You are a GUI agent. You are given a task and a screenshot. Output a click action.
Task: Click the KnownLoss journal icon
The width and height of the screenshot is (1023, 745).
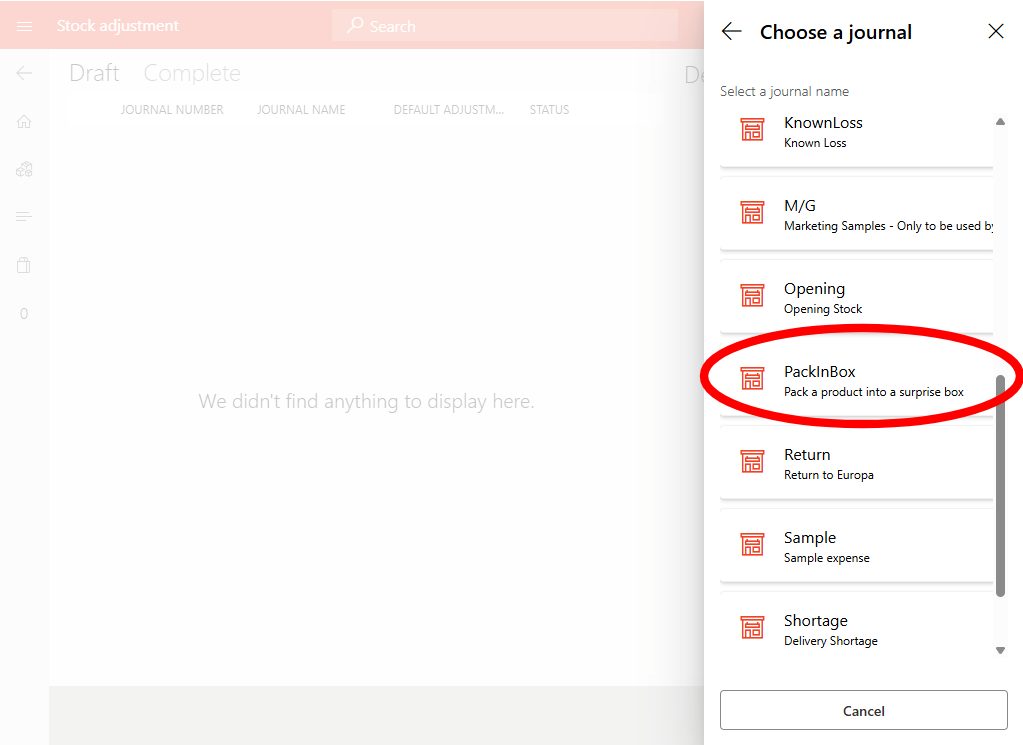(x=752, y=131)
